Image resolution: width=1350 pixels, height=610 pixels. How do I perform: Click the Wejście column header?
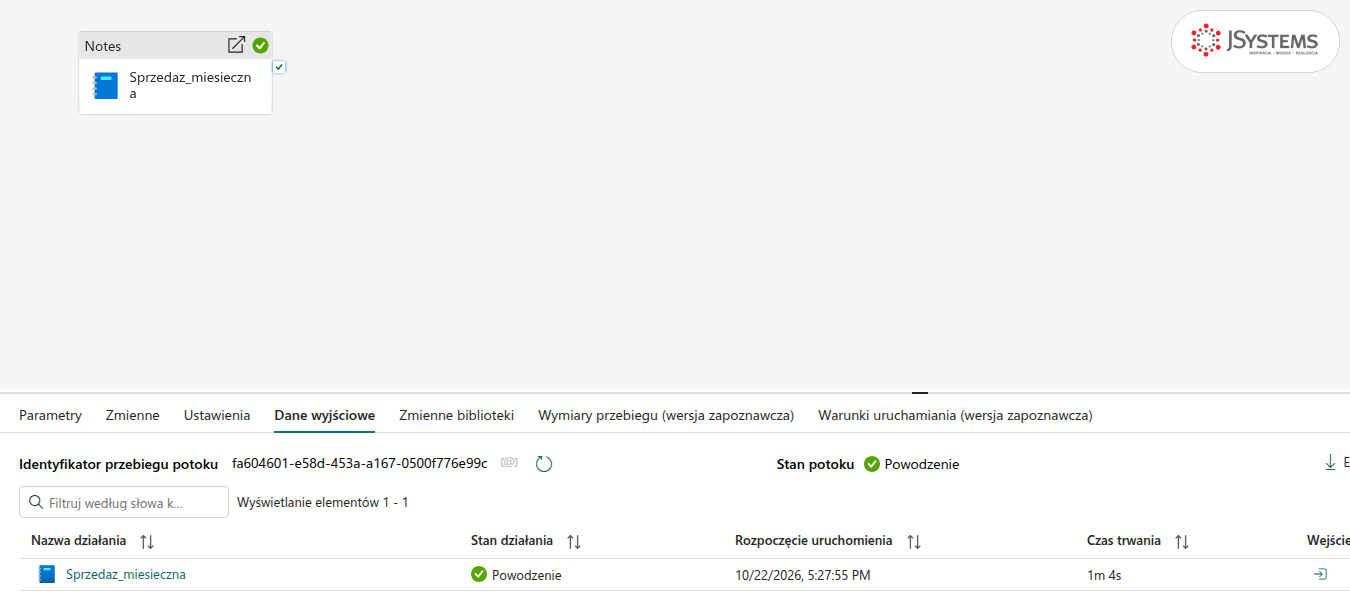[x=1328, y=541]
